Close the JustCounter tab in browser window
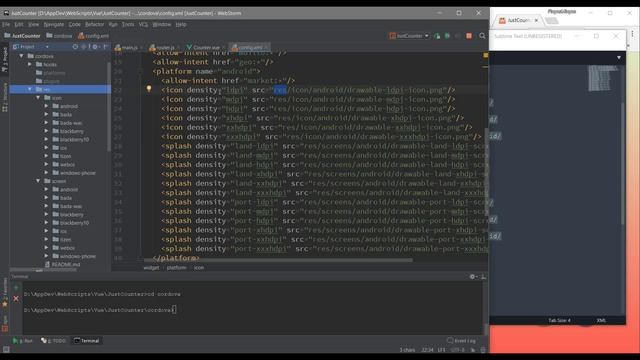Screen dimensions: 640x360 536,20
